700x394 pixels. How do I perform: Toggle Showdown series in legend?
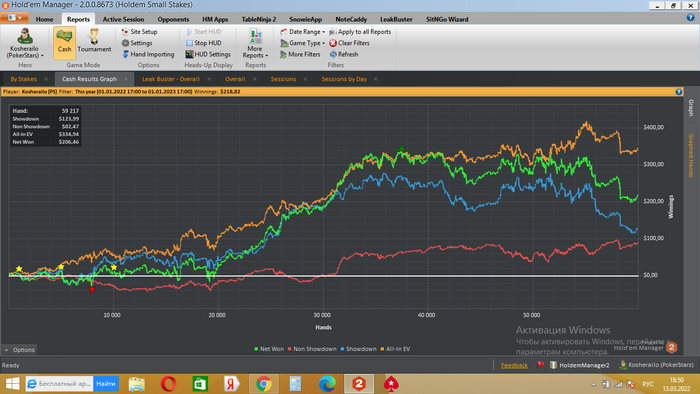pos(358,349)
